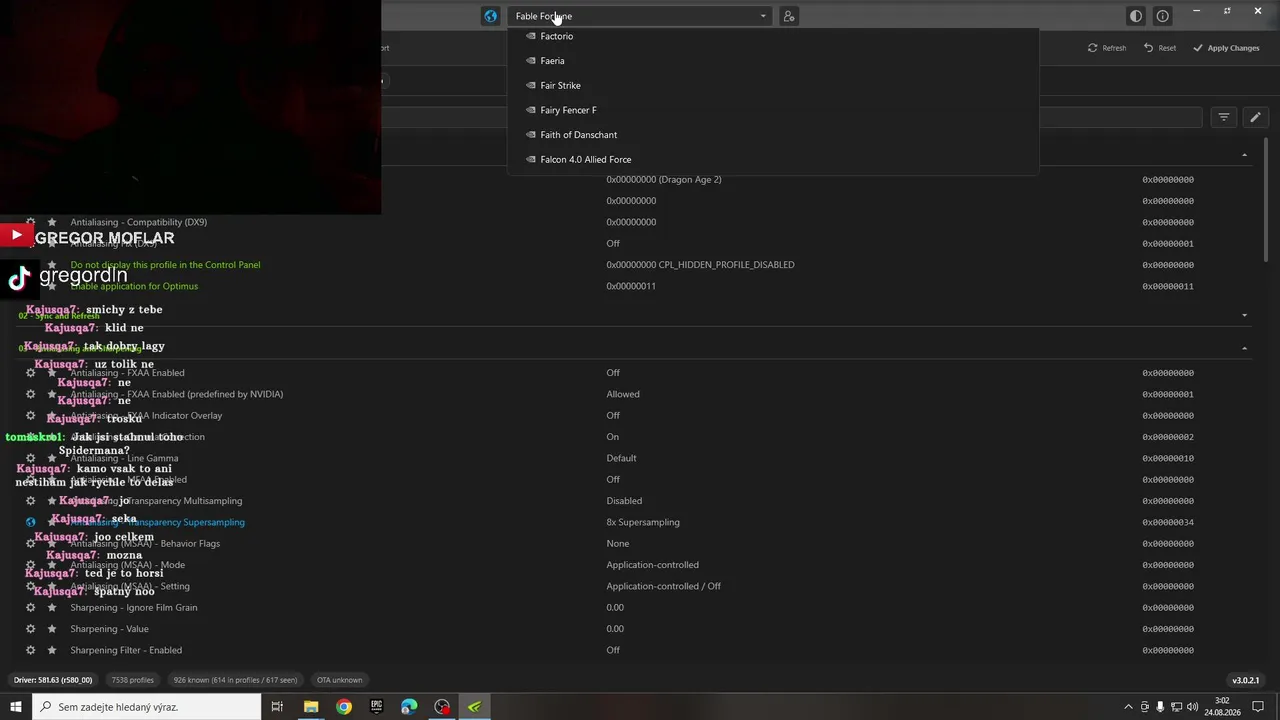This screenshot has width=1280, height=720.
Task: Click gear icon of Sharpening - Ignore Film Grain
Action: click(30, 607)
